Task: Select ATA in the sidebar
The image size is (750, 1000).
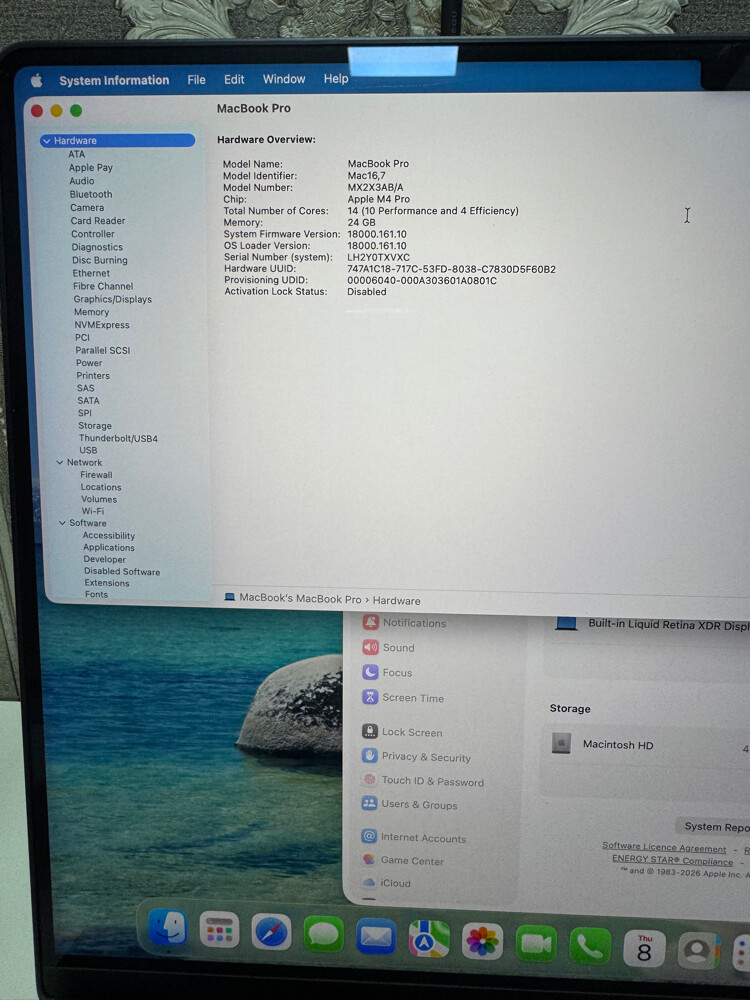Action: click(77, 154)
